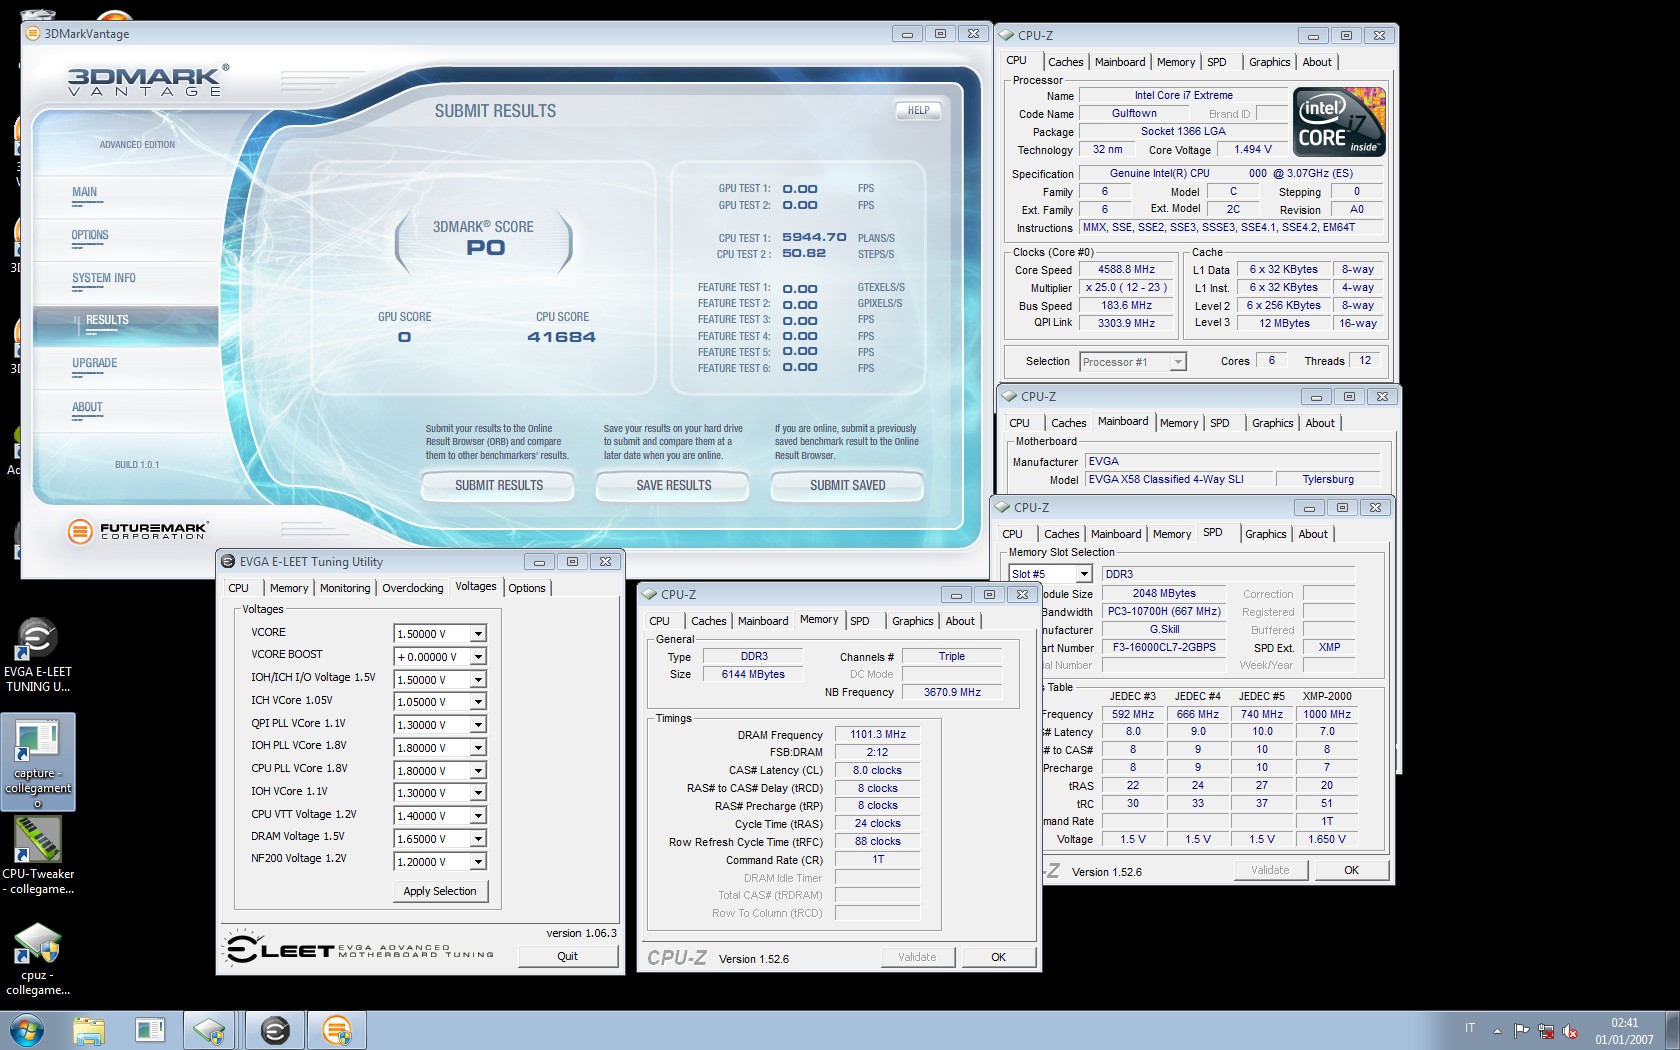
Task: Click the E-LEET window title icon
Action: 228,562
